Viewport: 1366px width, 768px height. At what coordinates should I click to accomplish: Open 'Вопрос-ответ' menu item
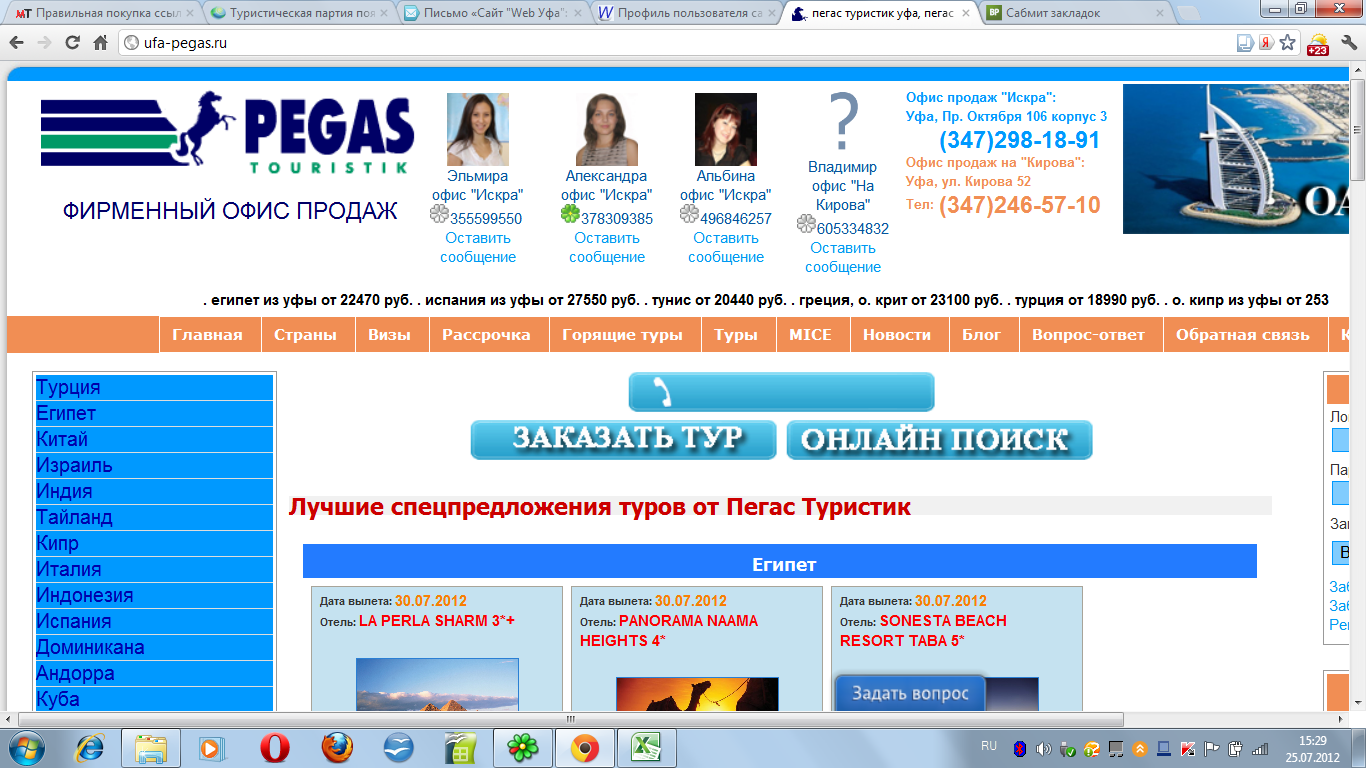point(1089,335)
